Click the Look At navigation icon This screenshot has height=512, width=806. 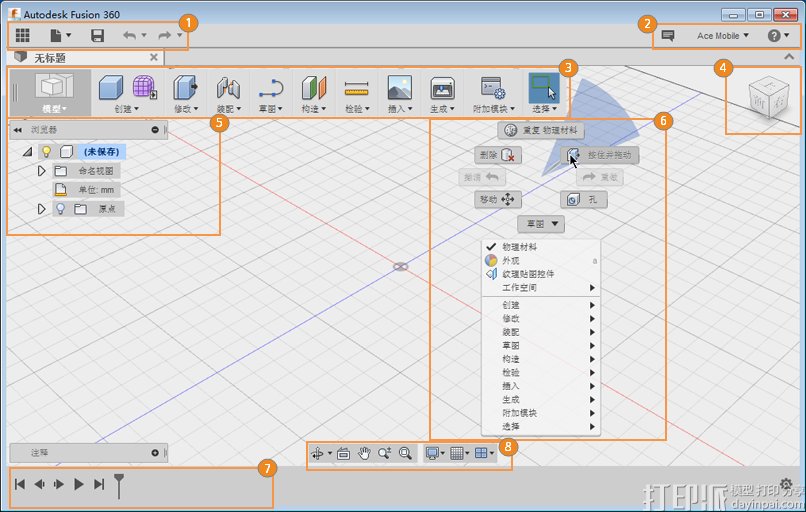[343, 453]
